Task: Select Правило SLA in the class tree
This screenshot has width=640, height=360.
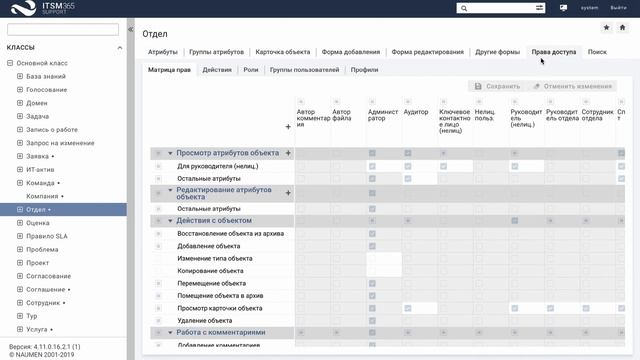Action: tap(47, 236)
